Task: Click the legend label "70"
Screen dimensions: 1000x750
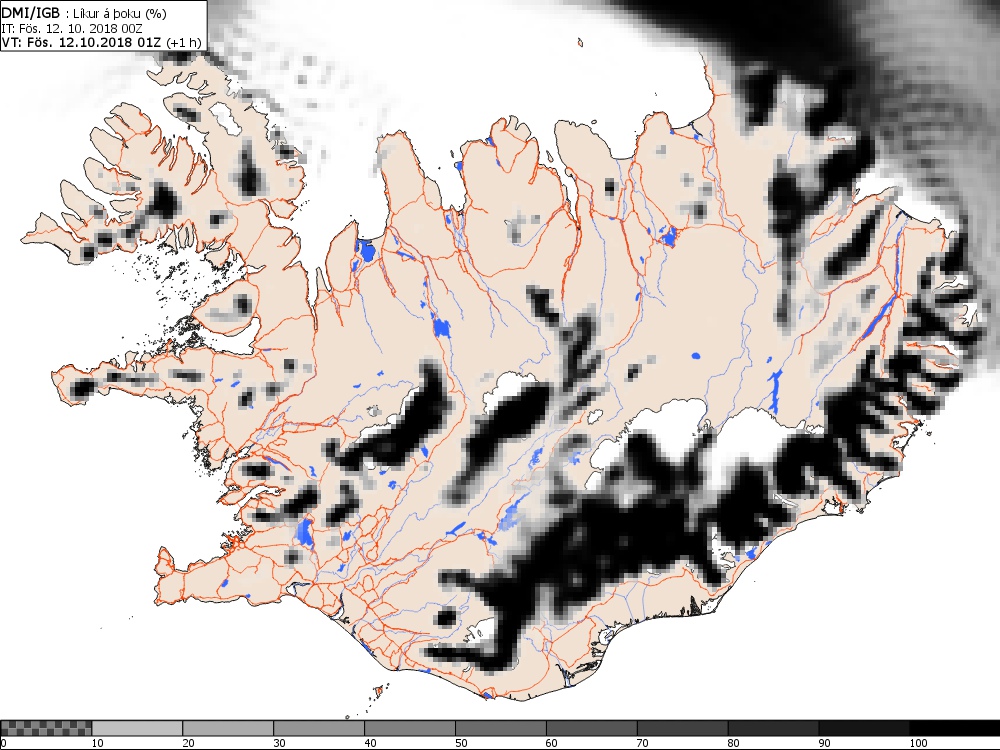Action: click(643, 743)
